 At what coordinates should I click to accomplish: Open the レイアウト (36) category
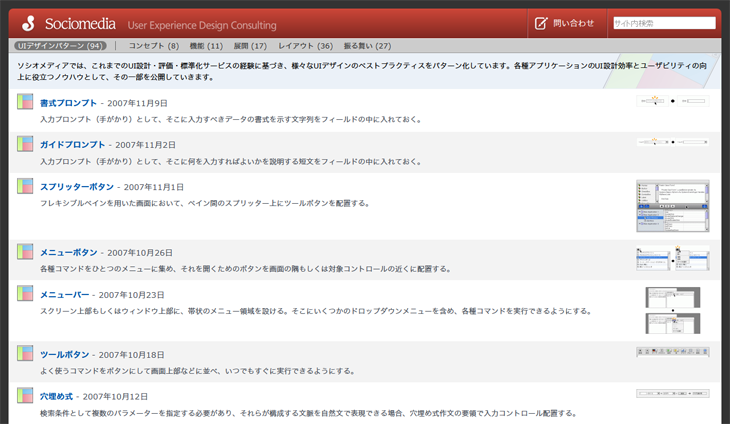pos(305,46)
